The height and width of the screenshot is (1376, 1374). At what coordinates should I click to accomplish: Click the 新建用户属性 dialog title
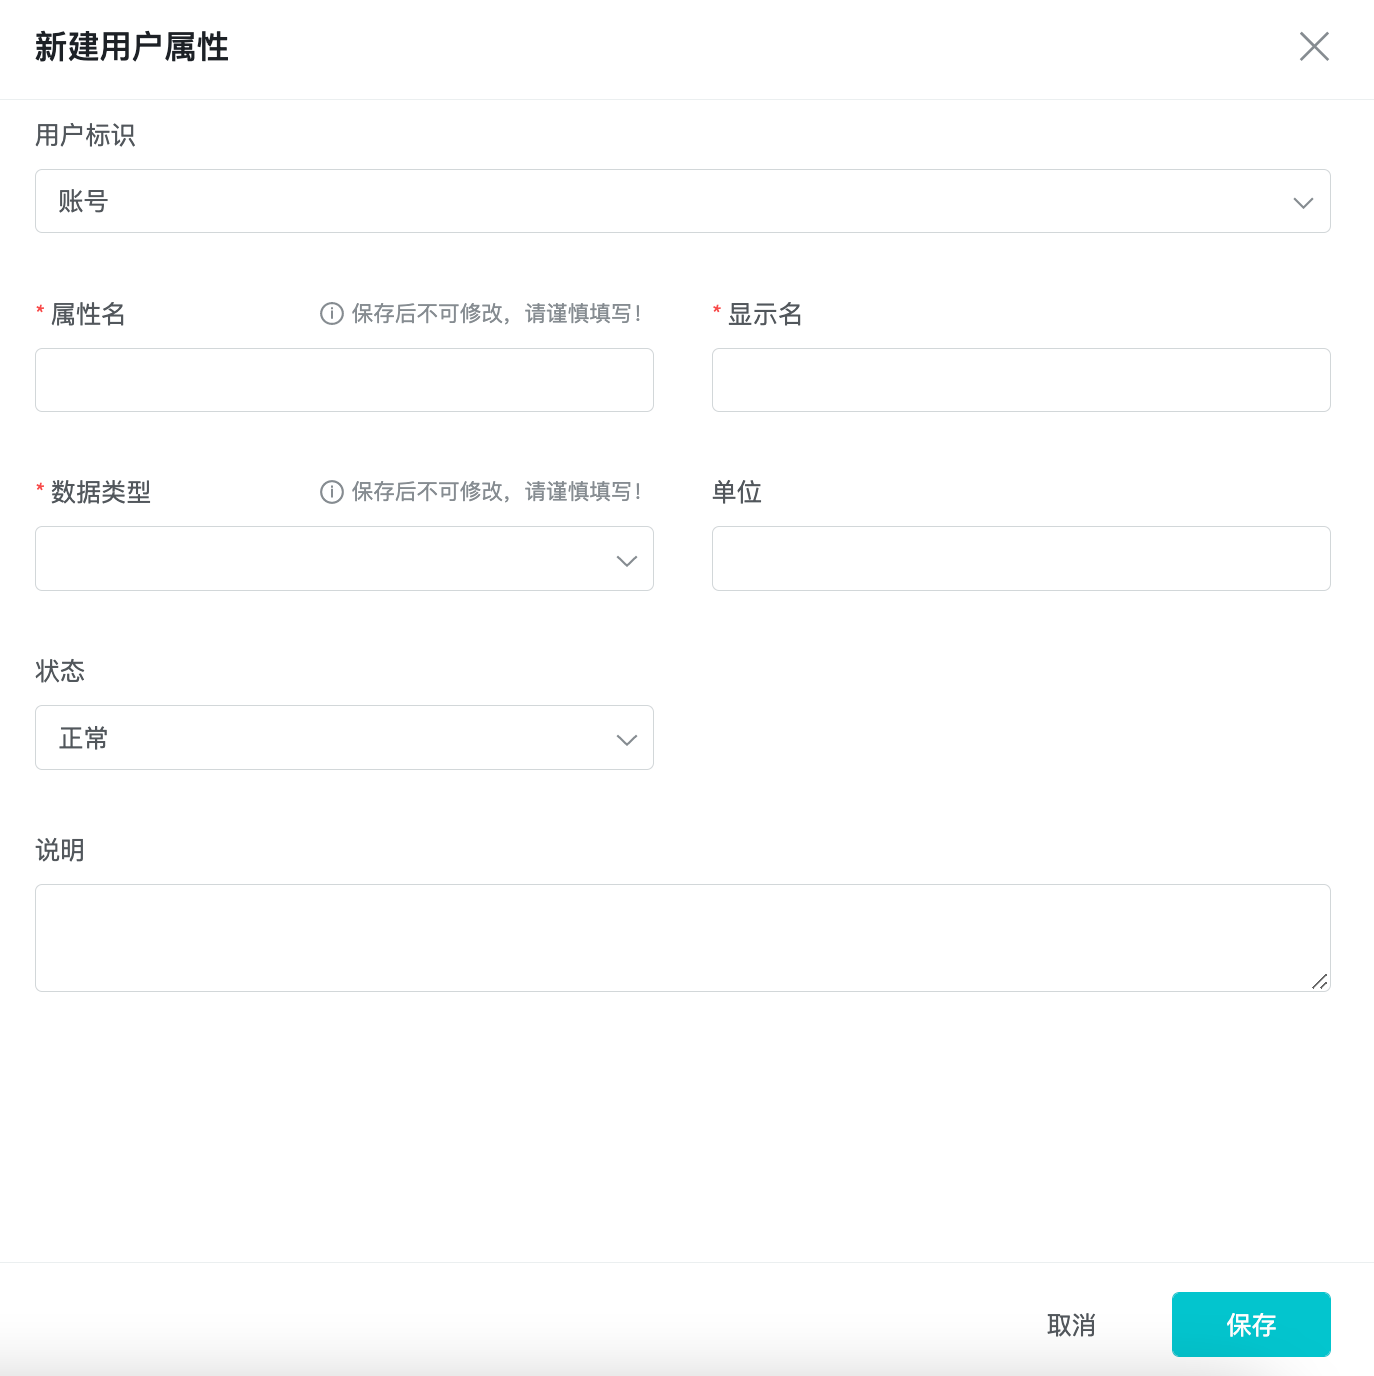pos(133,47)
